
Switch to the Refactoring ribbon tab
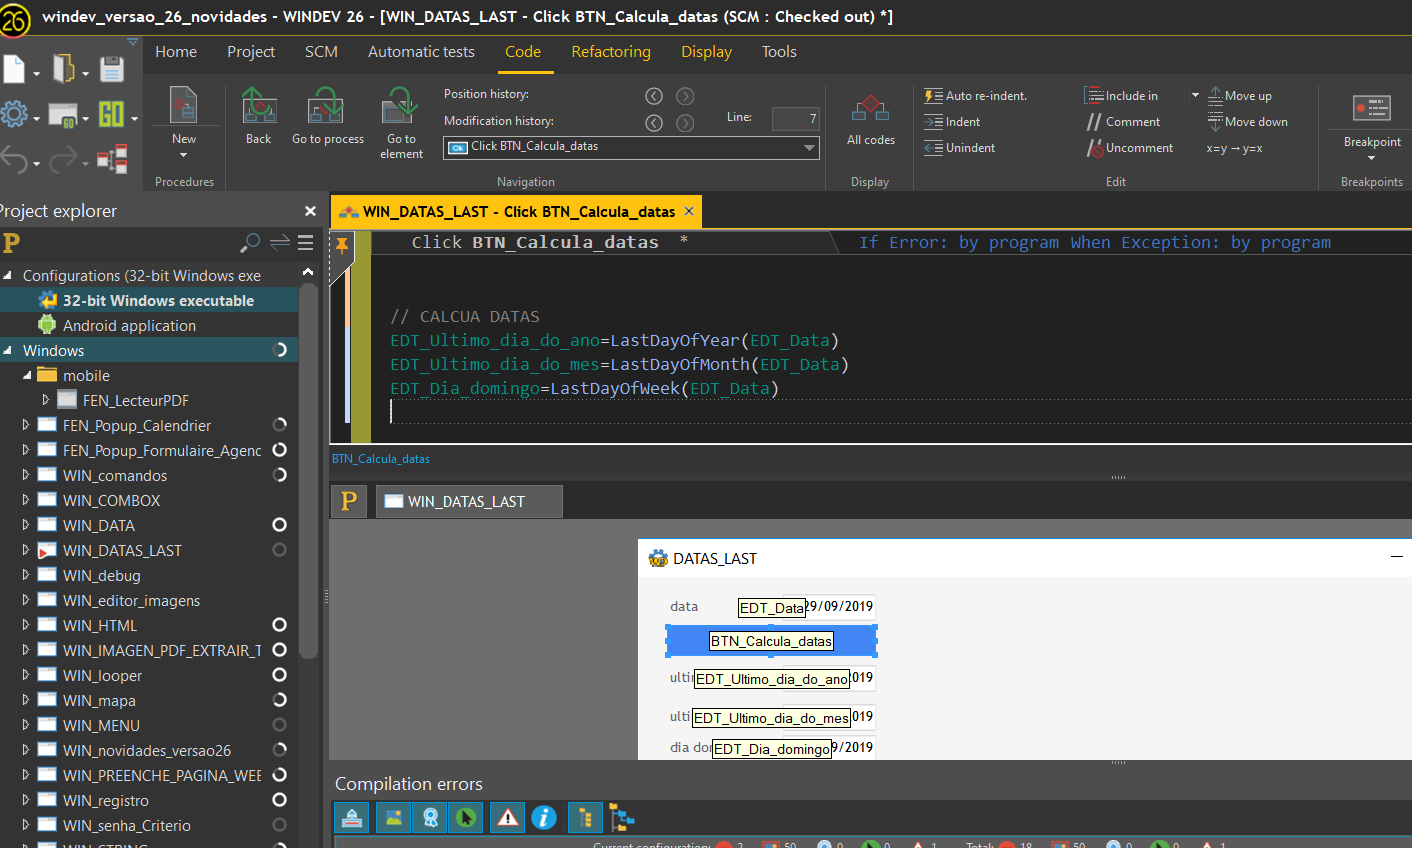tap(611, 51)
